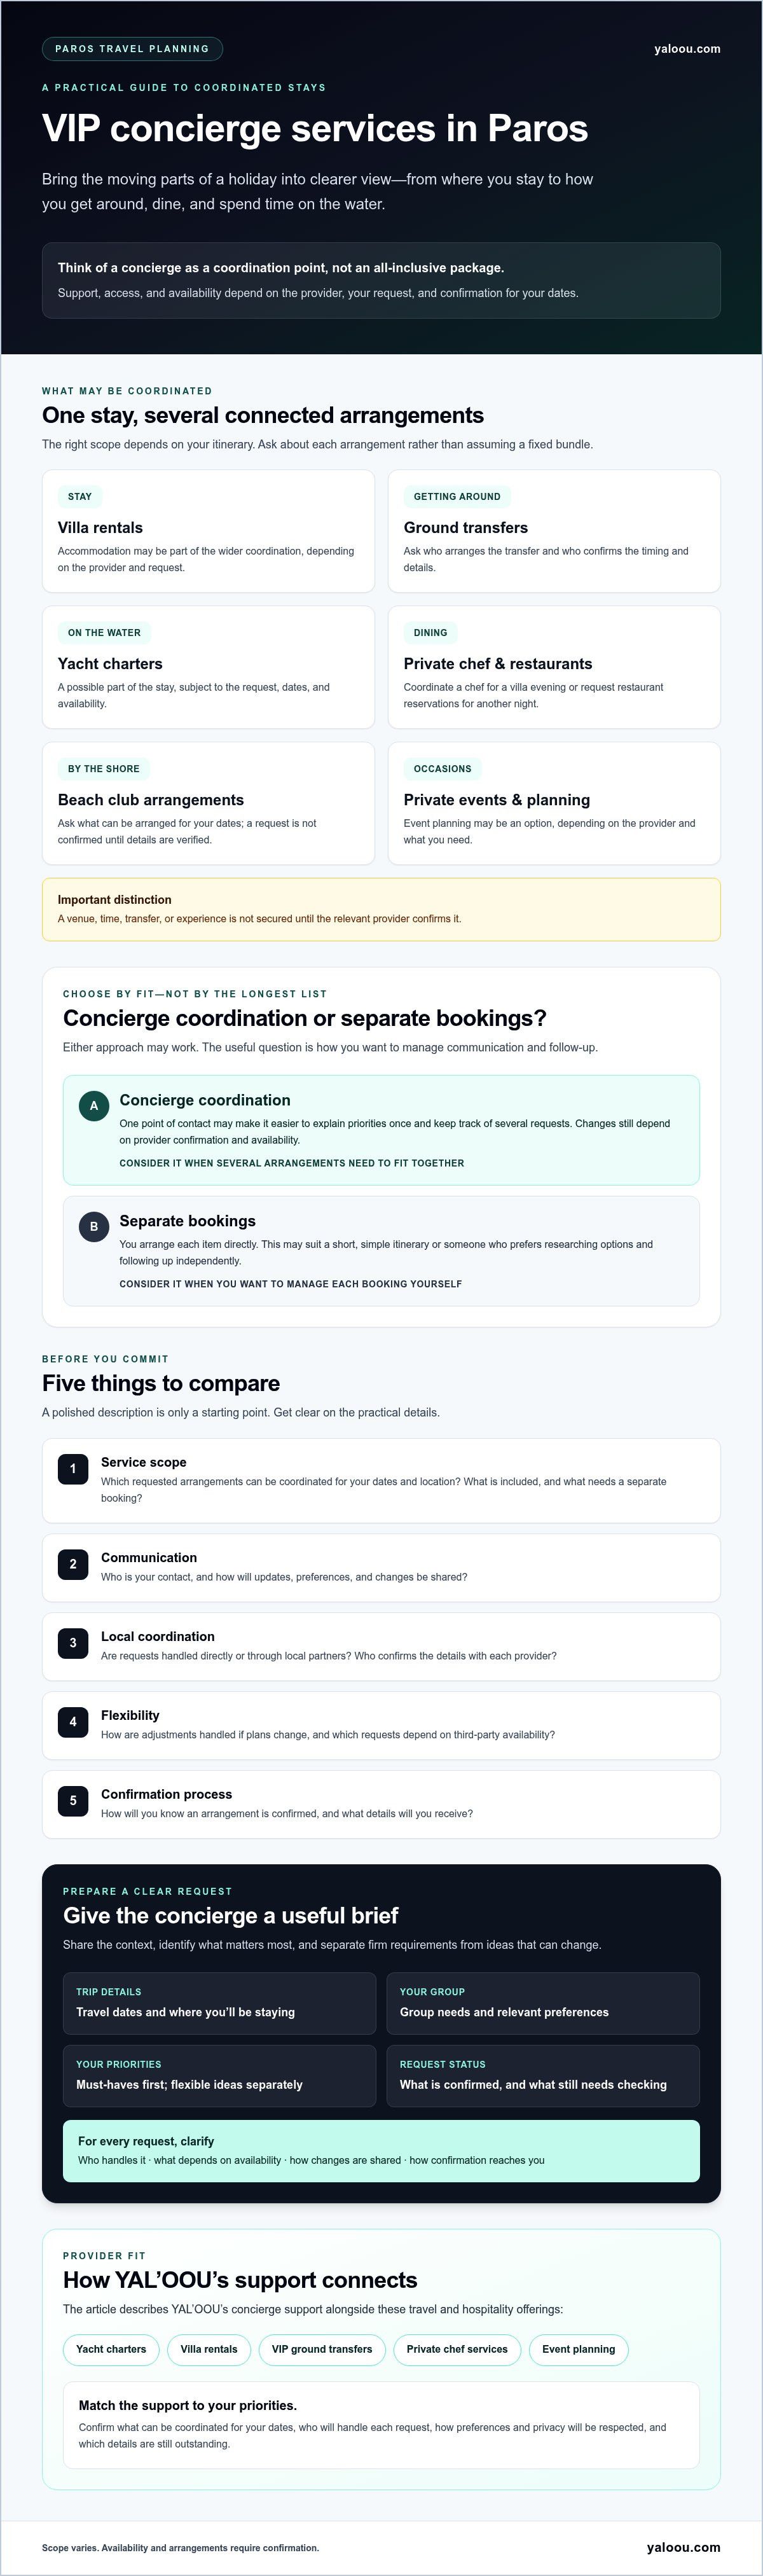Open the yaloou.com link in the footer
The width and height of the screenshot is (763, 2576).
tap(684, 2547)
